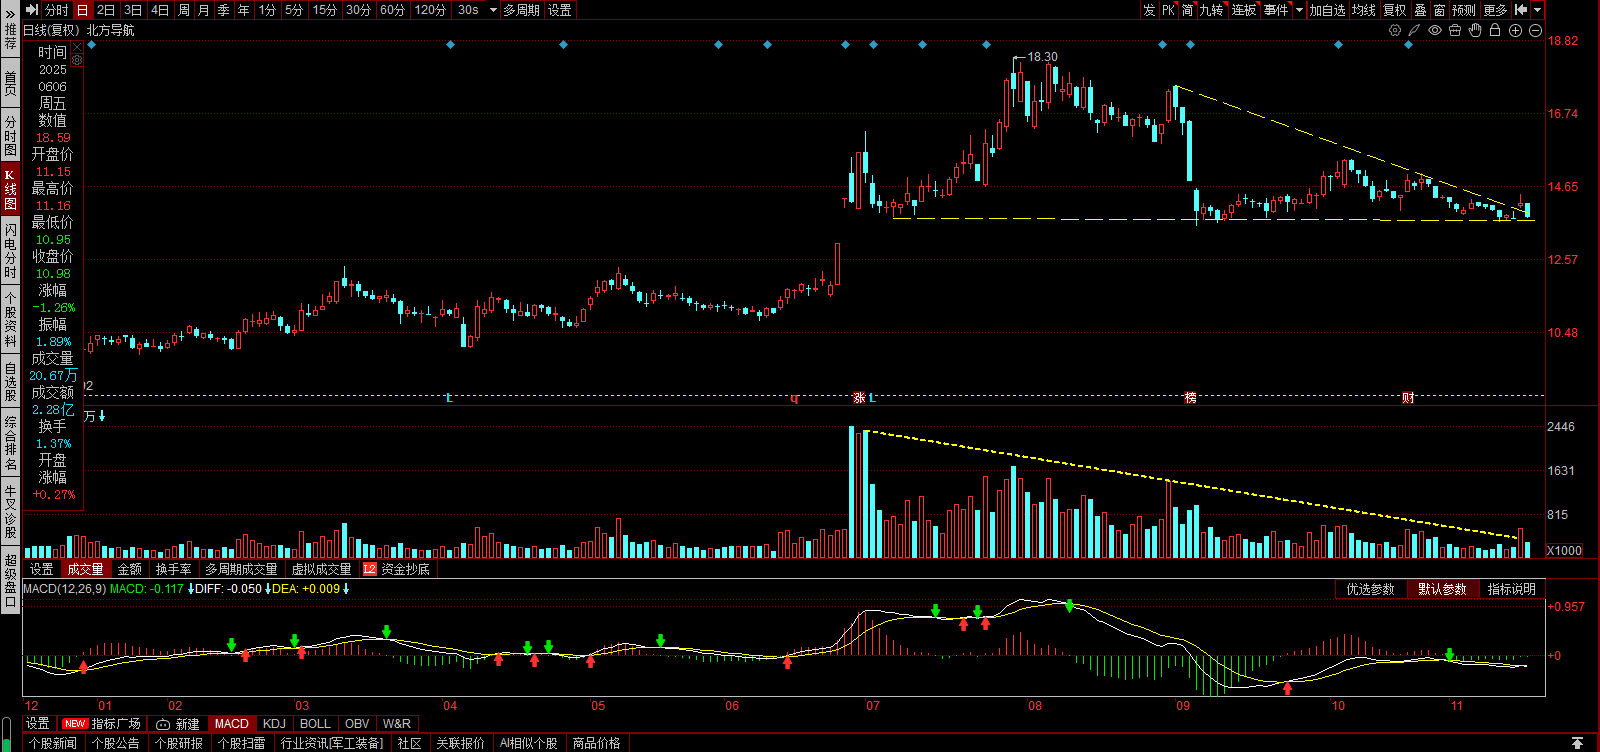This screenshot has width=1600, height=752.
Task: Open the dropdown arrow after 30s
Action: click(493, 10)
